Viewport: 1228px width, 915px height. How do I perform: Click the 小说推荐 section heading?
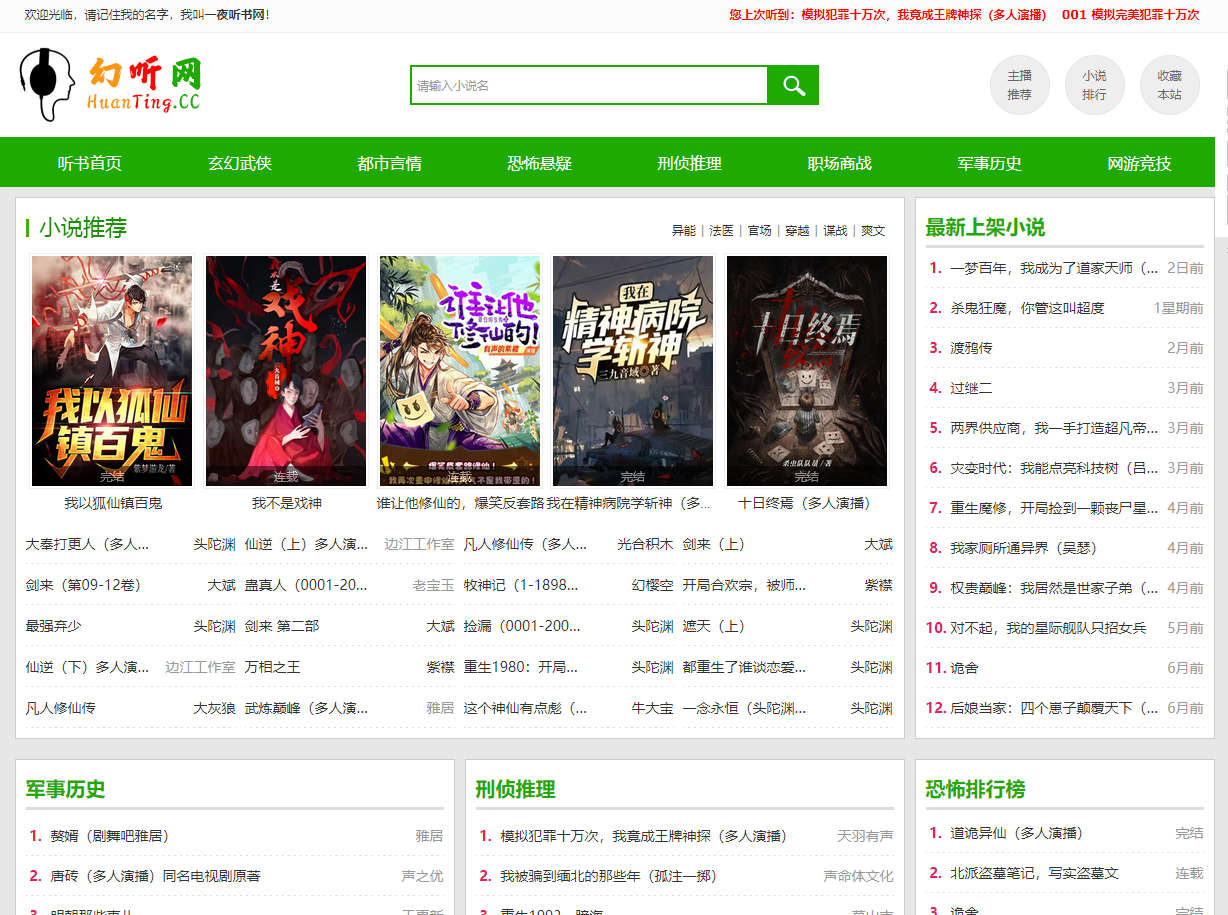click(83, 228)
